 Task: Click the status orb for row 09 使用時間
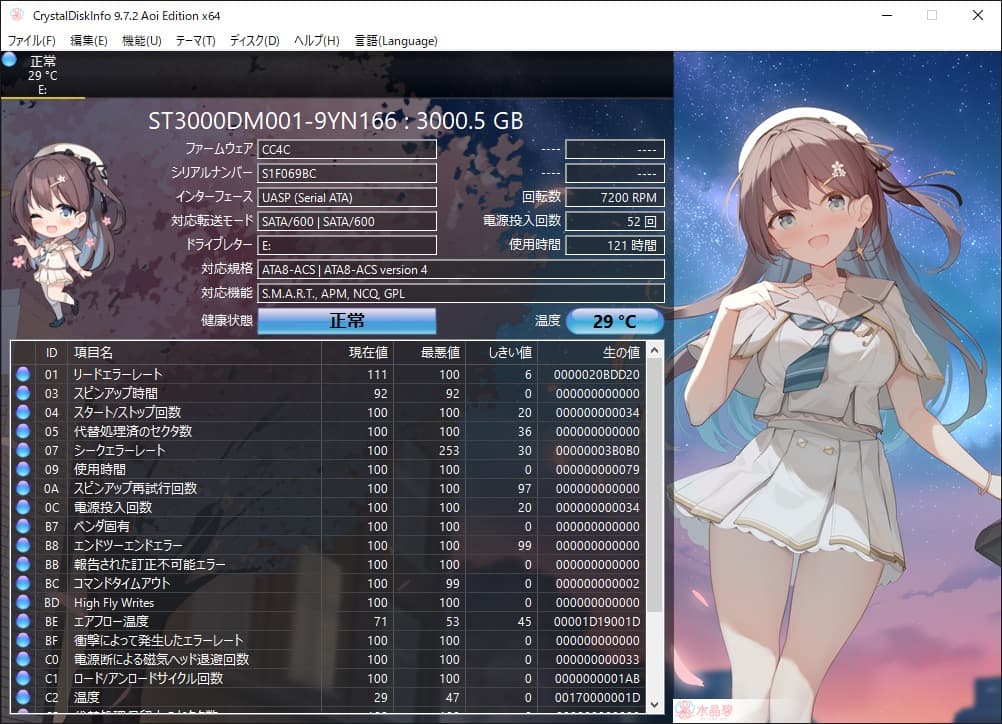coord(23,469)
